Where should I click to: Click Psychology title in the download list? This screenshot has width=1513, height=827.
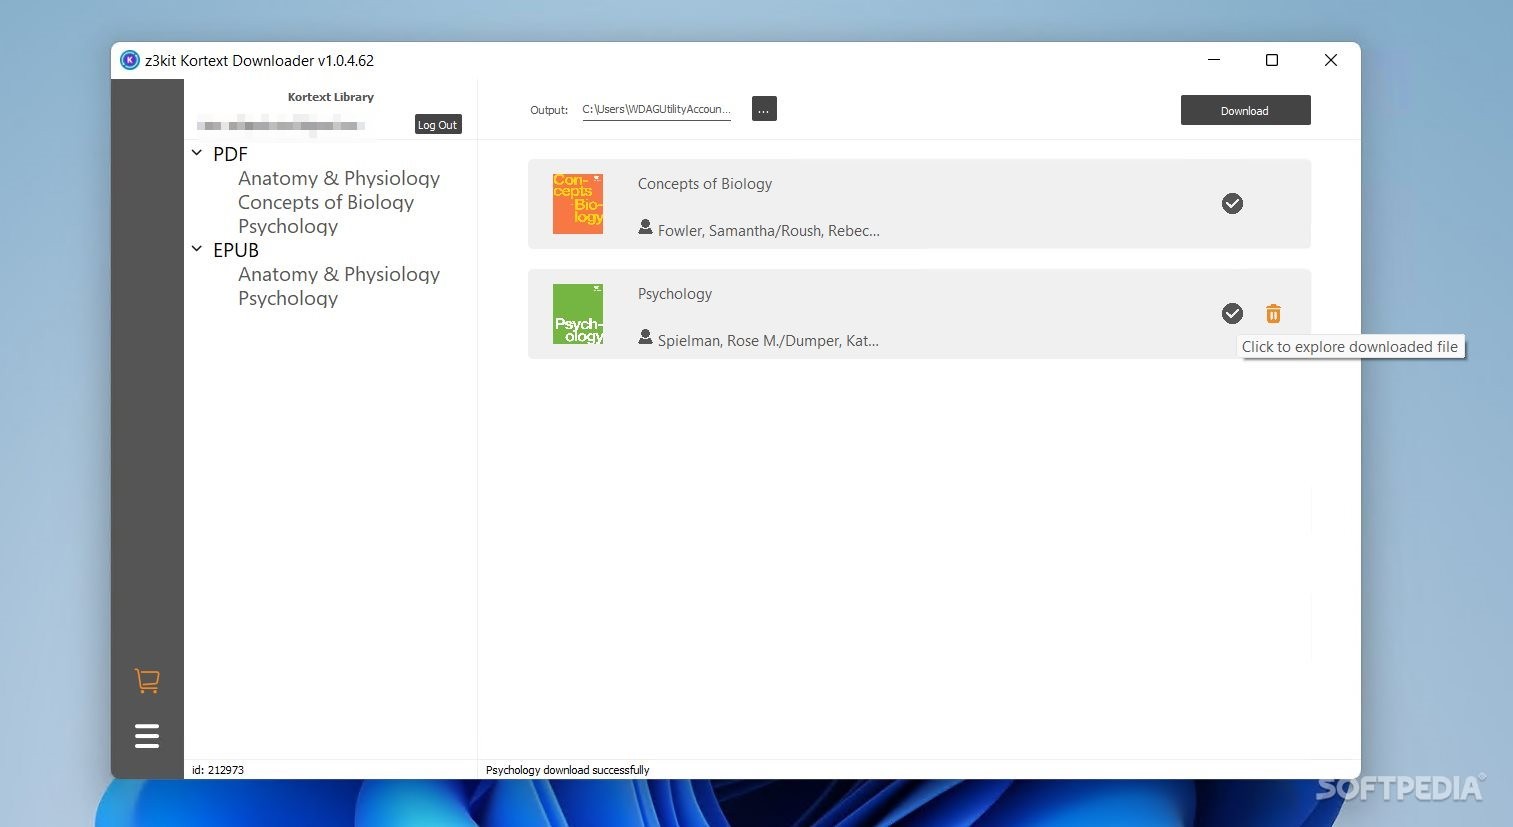(675, 294)
